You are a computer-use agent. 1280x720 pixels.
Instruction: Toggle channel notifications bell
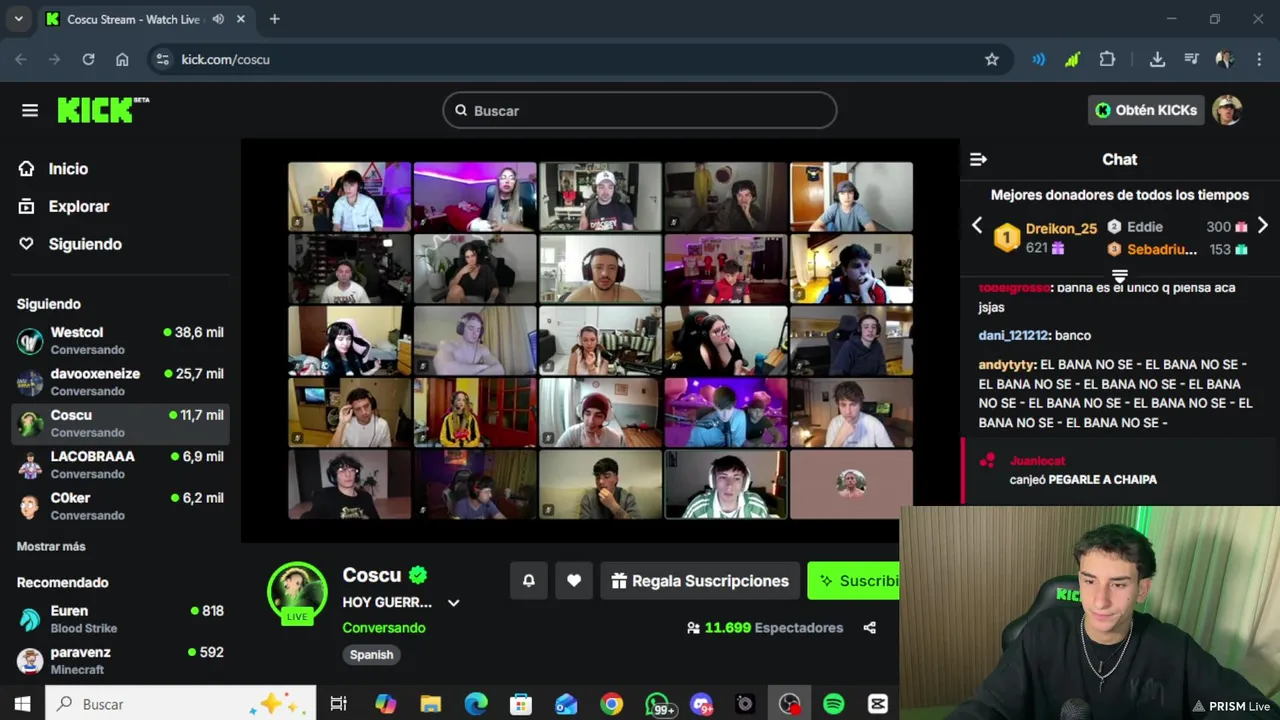[x=529, y=581]
